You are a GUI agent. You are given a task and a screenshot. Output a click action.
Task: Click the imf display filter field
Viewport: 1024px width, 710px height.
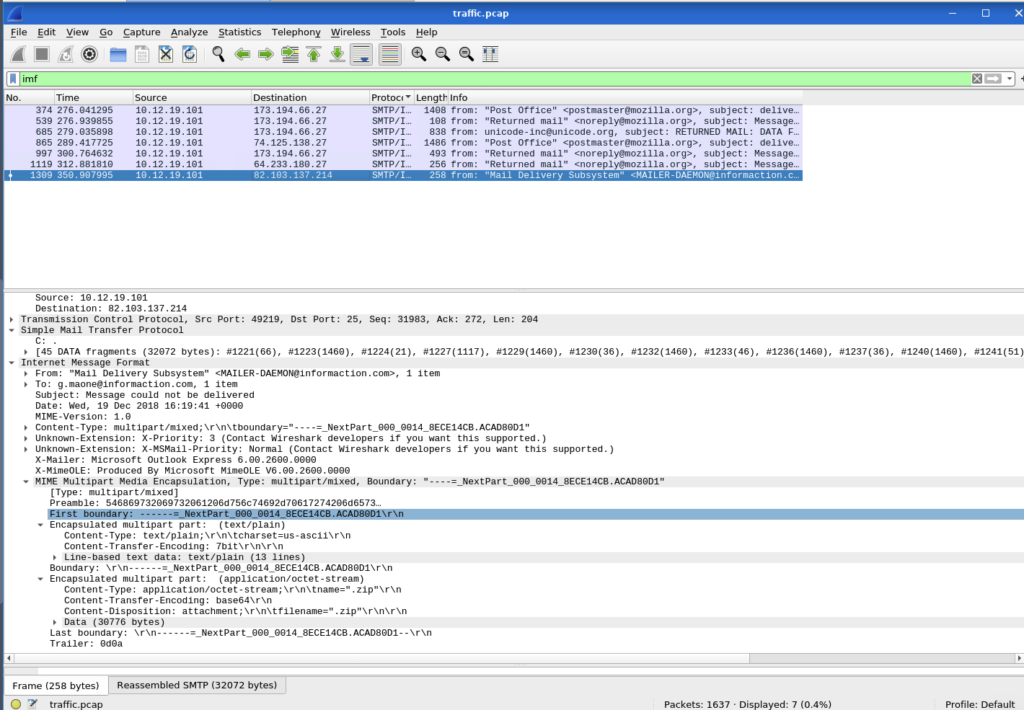(494, 78)
